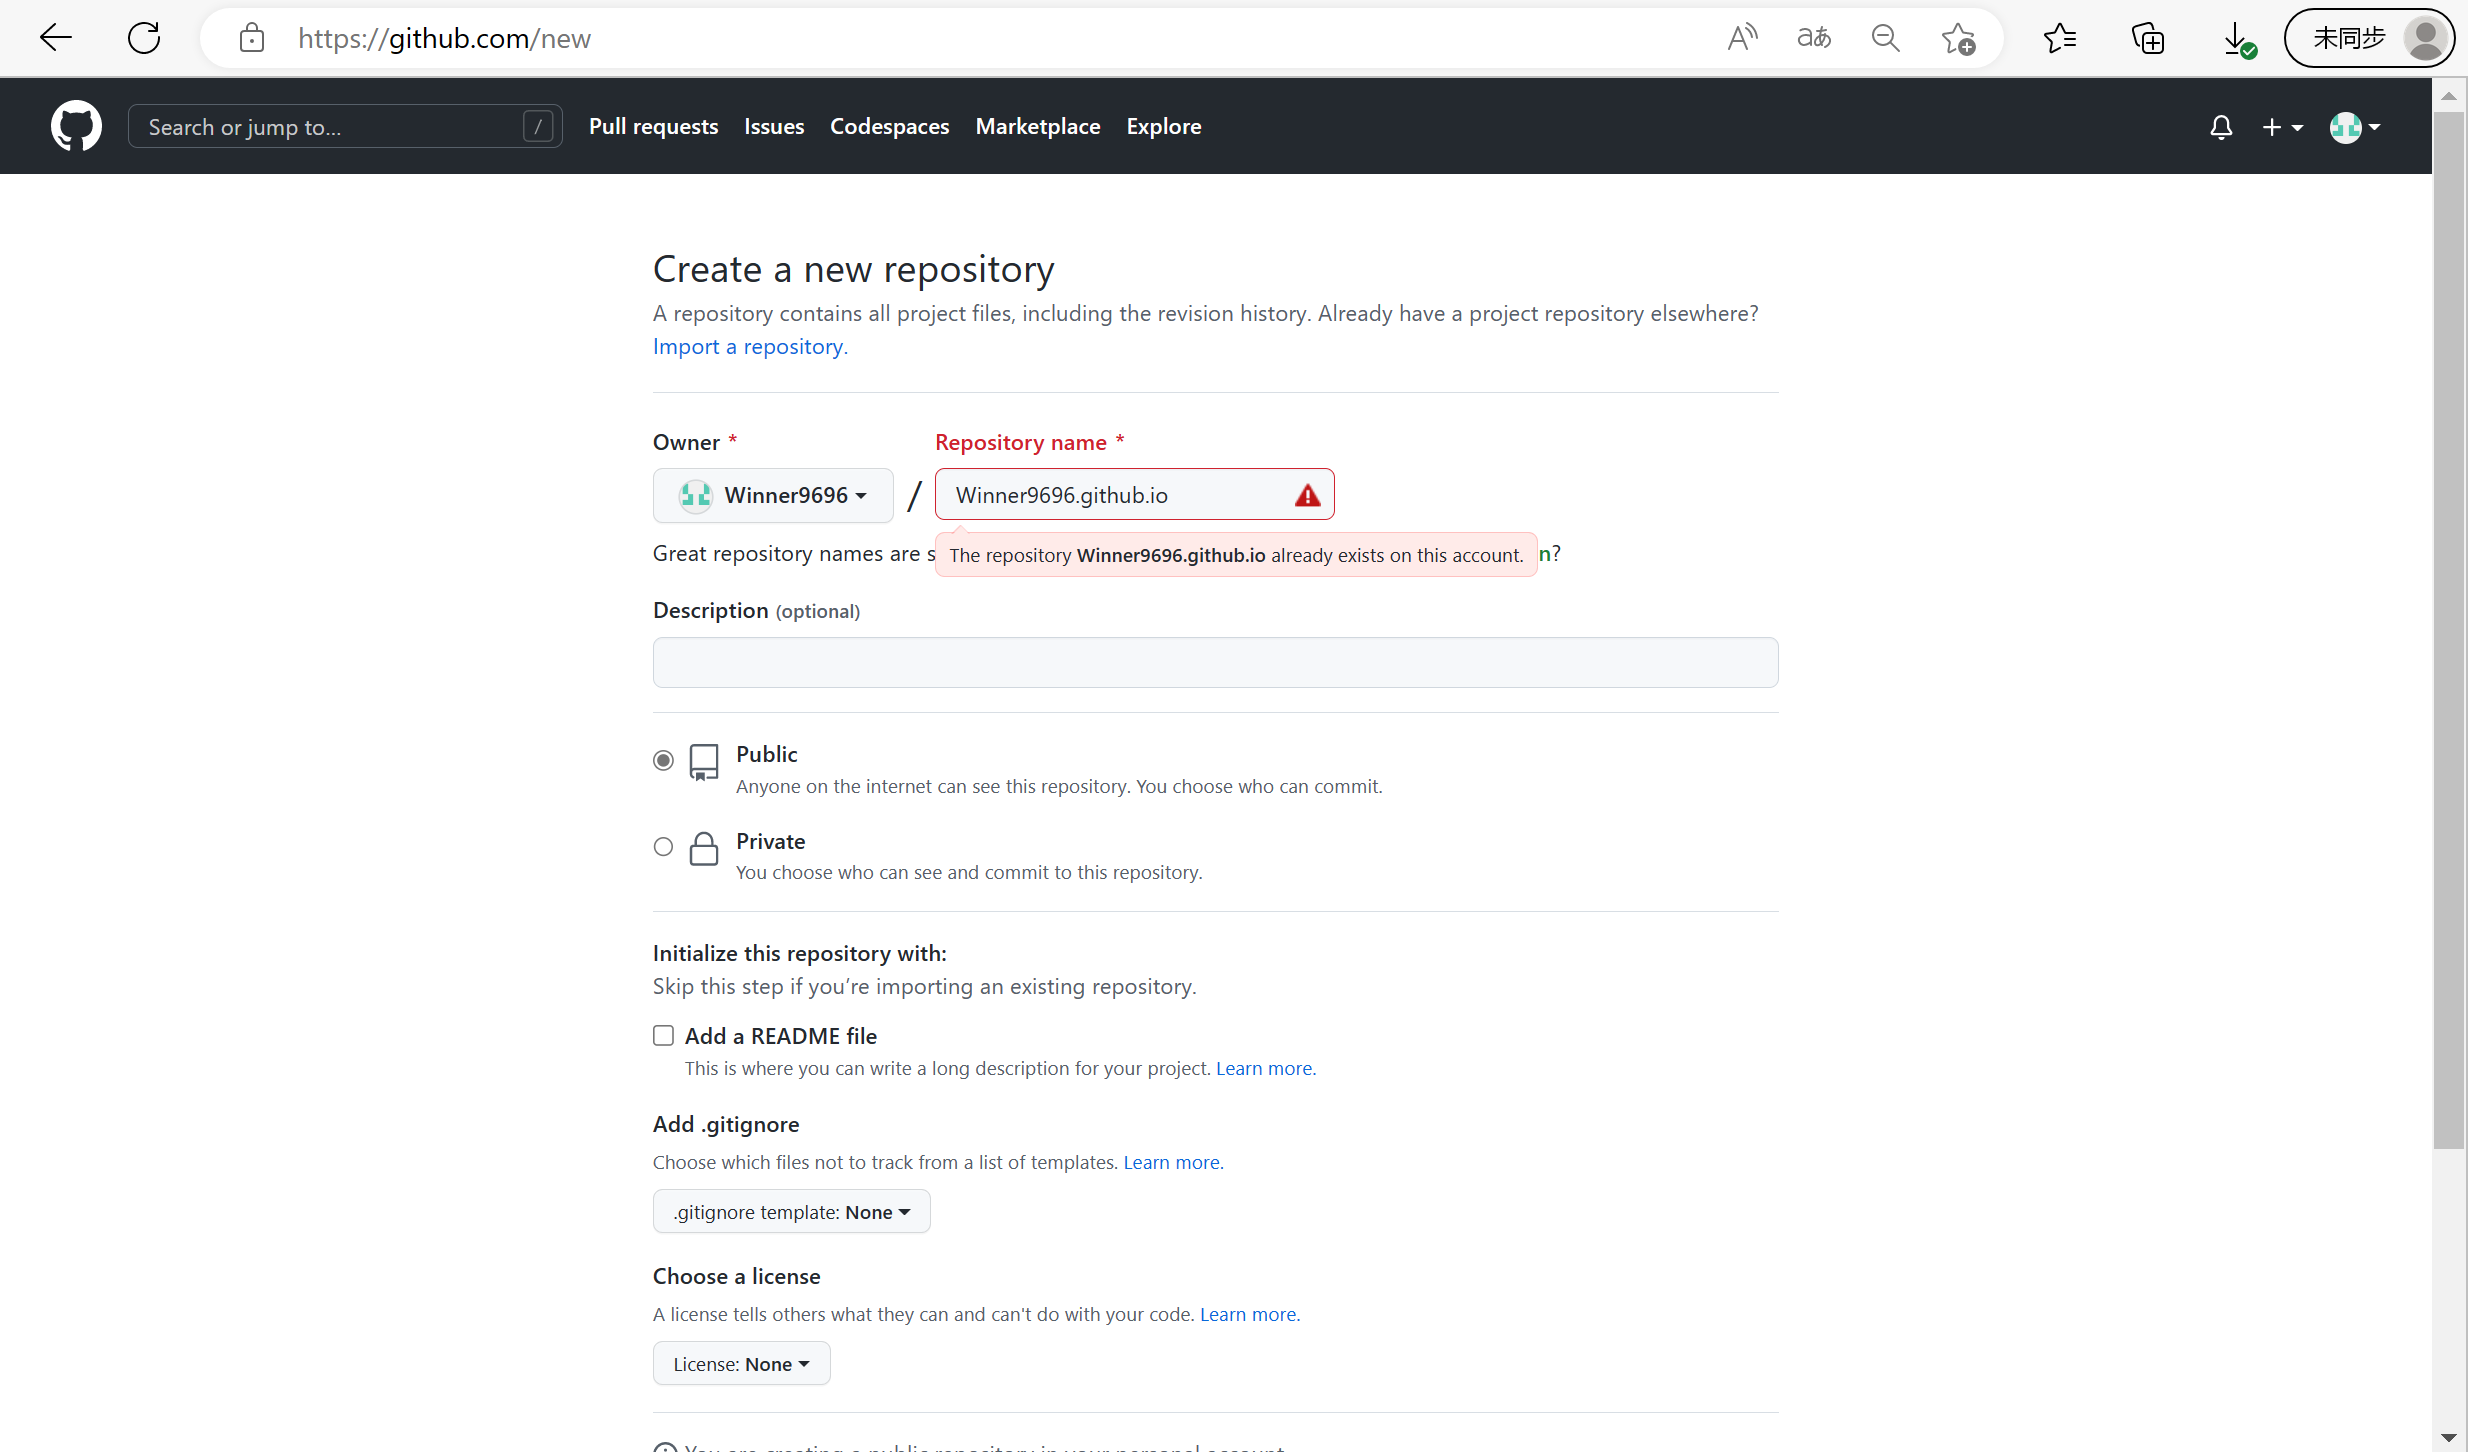This screenshot has height=1452, width=2468.
Task: Select the Private visibility radio button
Action: [663, 847]
